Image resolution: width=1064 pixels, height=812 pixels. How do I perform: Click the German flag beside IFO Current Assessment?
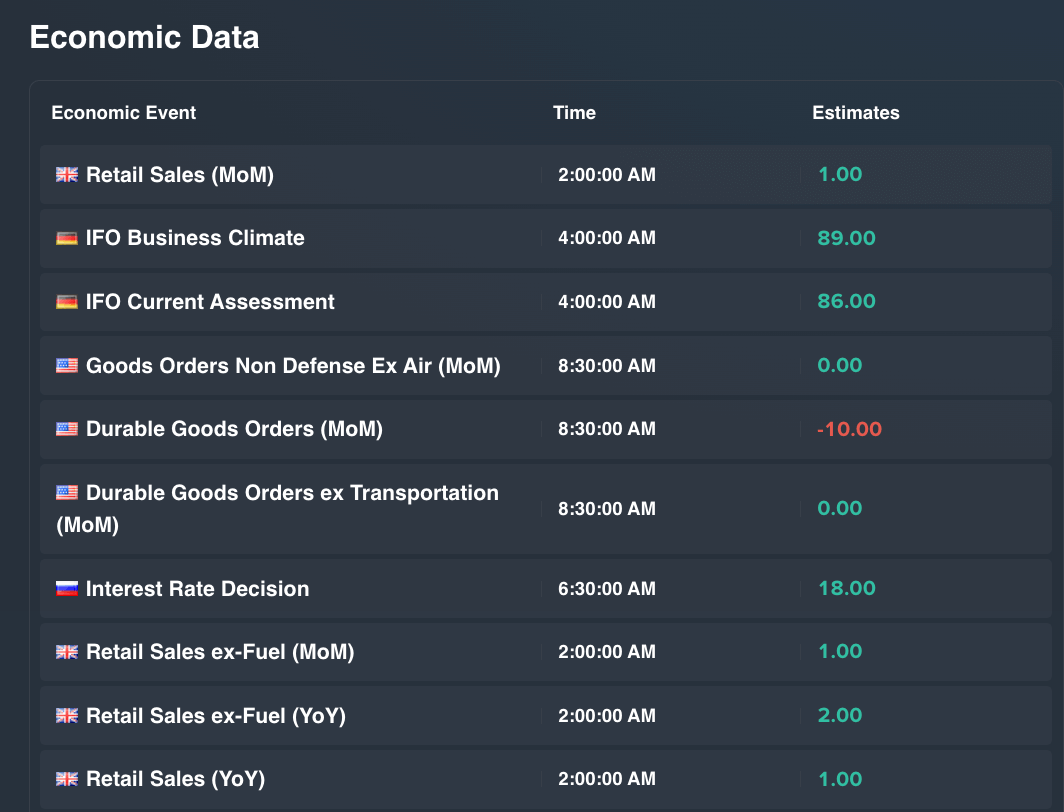67,302
